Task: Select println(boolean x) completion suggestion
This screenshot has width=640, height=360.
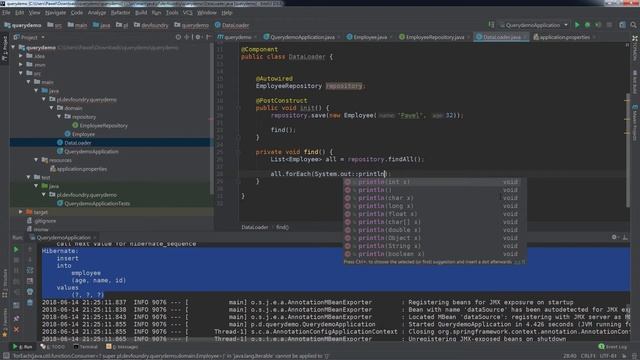Action: (x=434, y=254)
